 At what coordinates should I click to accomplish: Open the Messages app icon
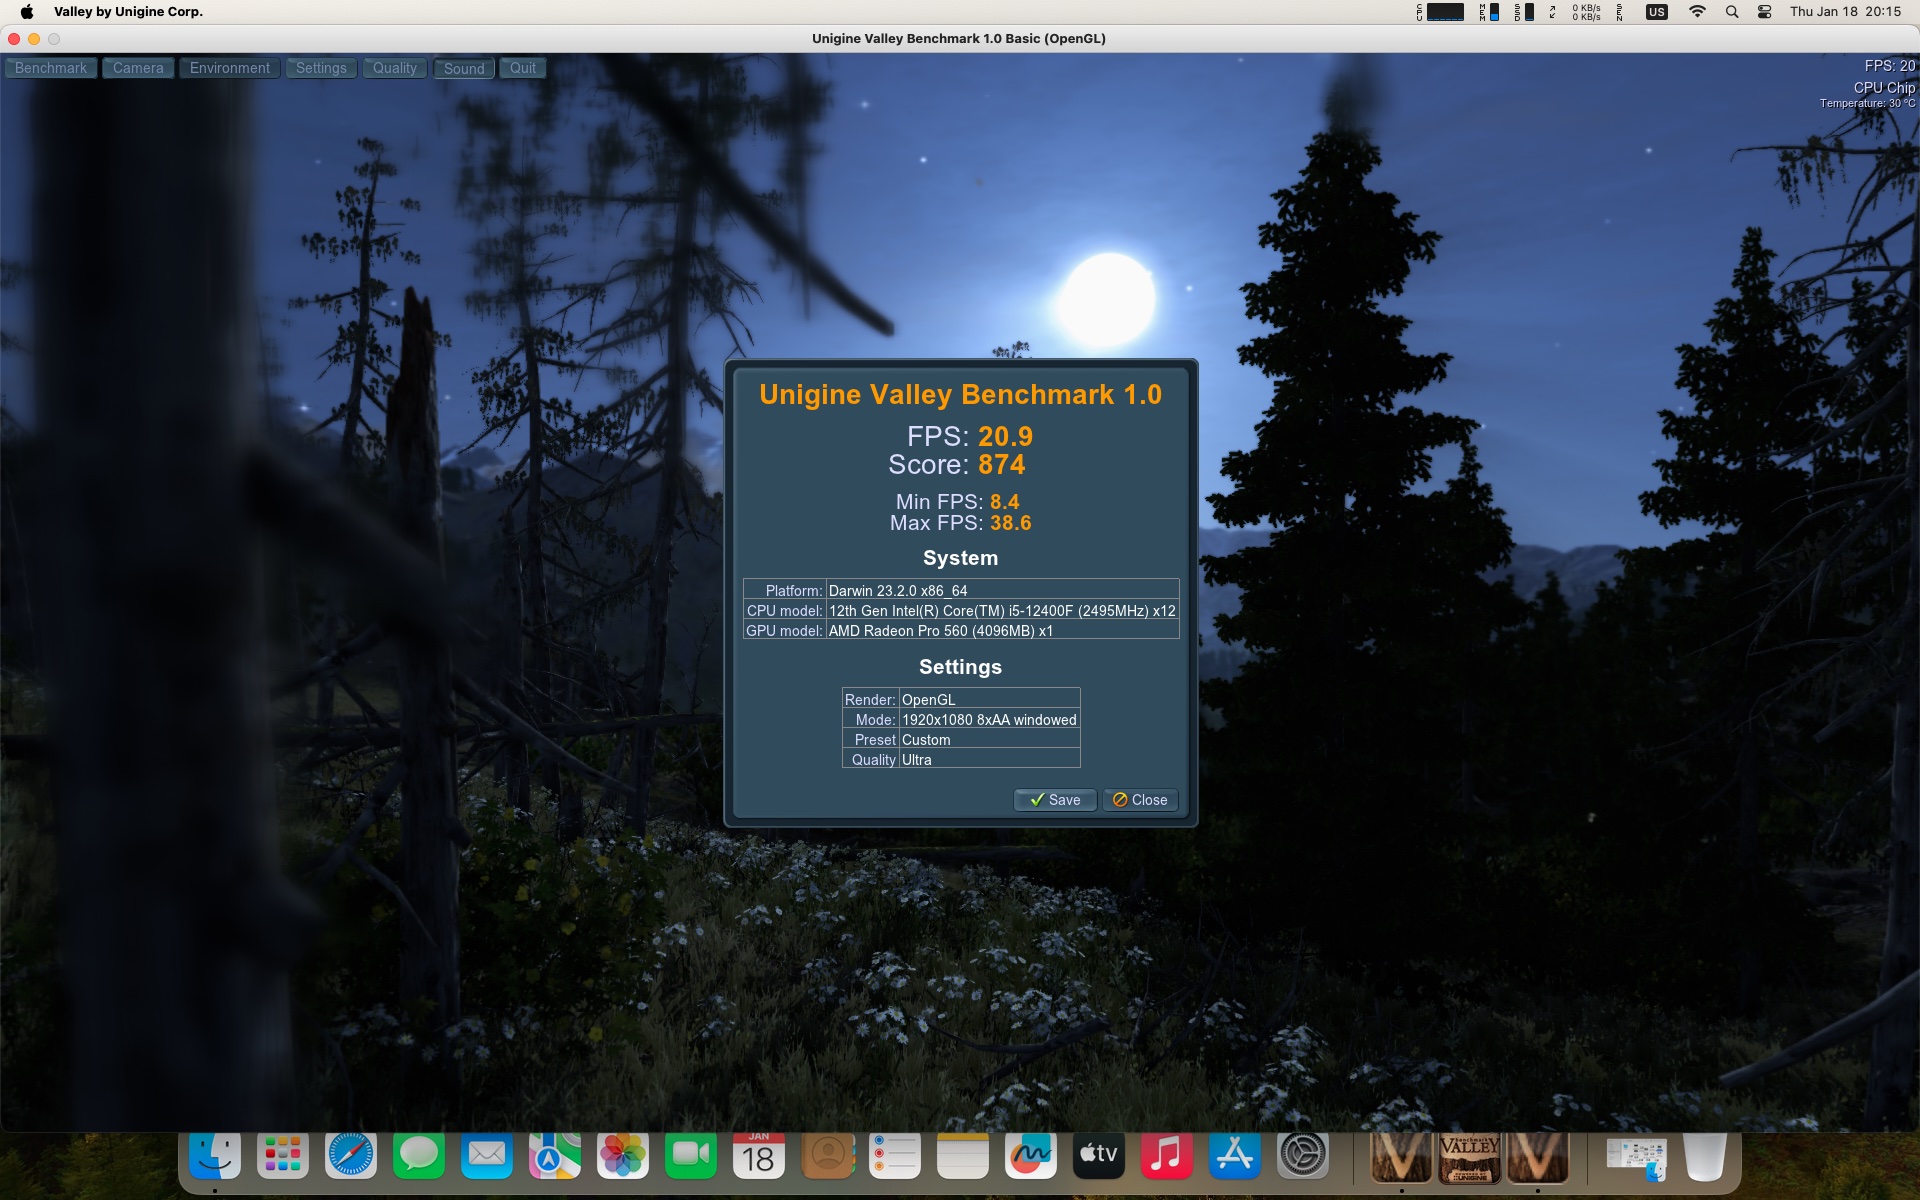419,1156
